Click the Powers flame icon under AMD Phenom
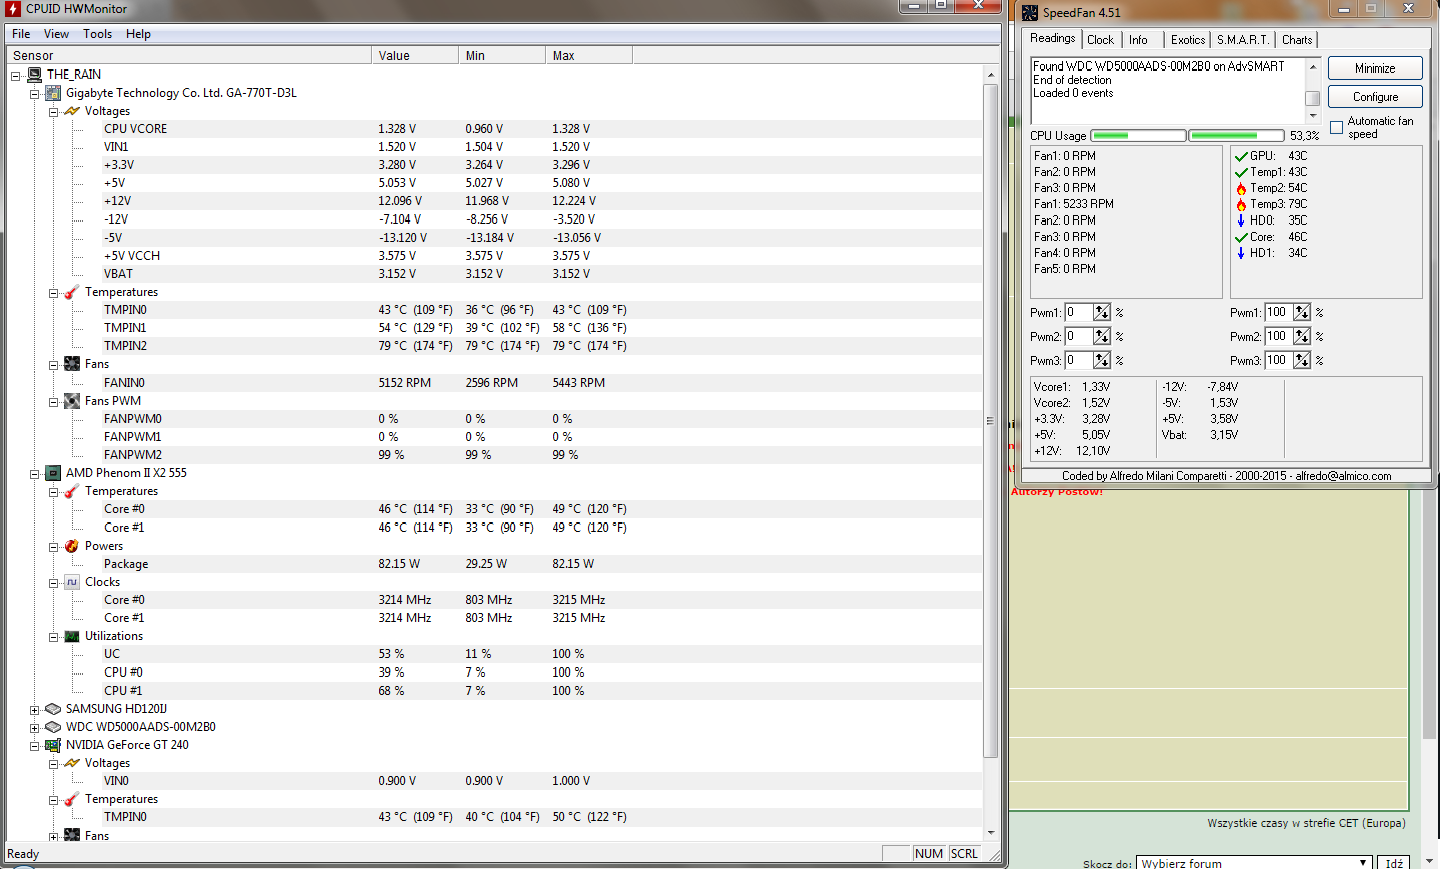Viewport: 1440px width, 869px height. tap(72, 546)
